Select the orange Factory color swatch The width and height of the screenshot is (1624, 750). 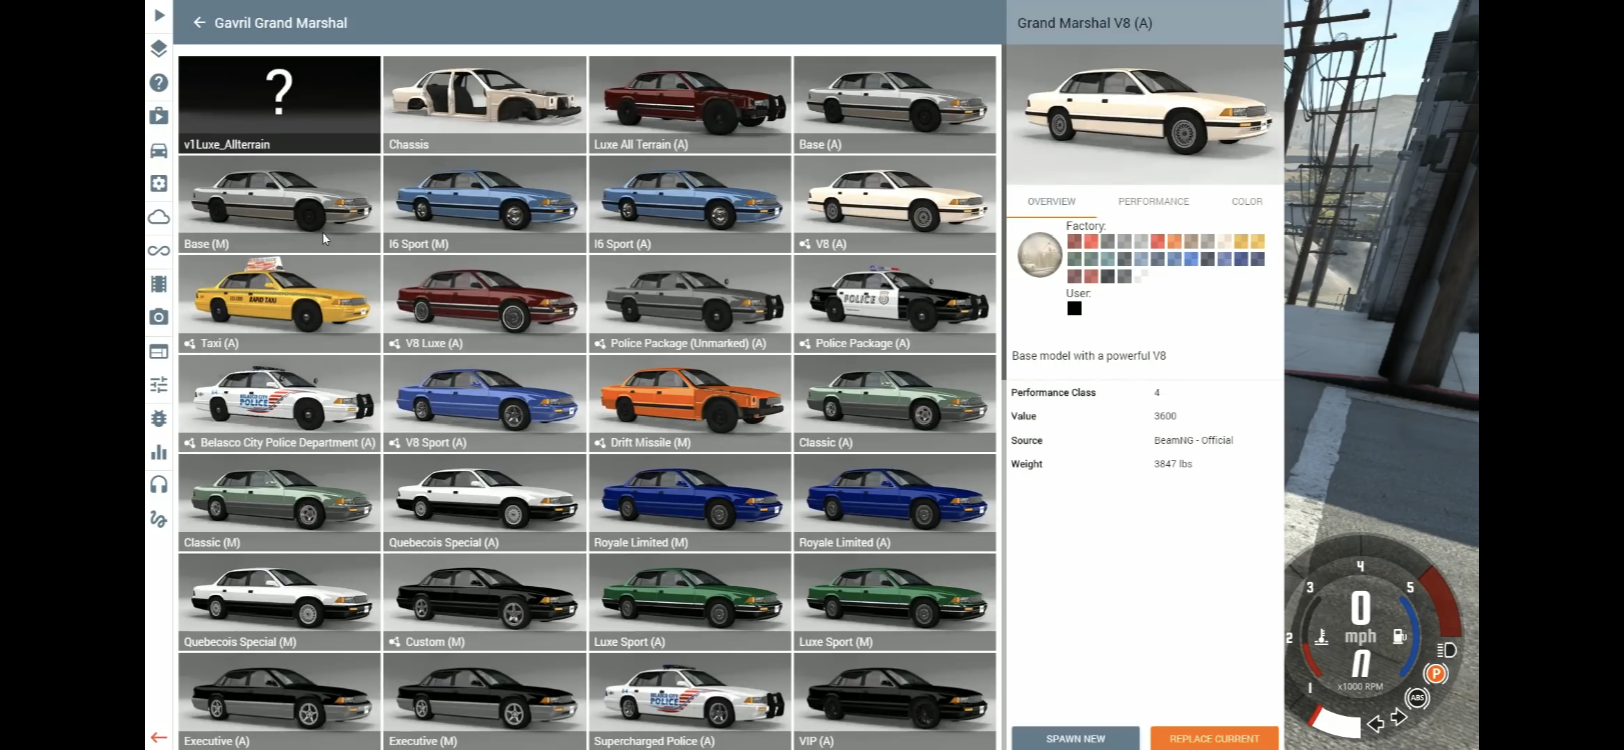[1174, 241]
